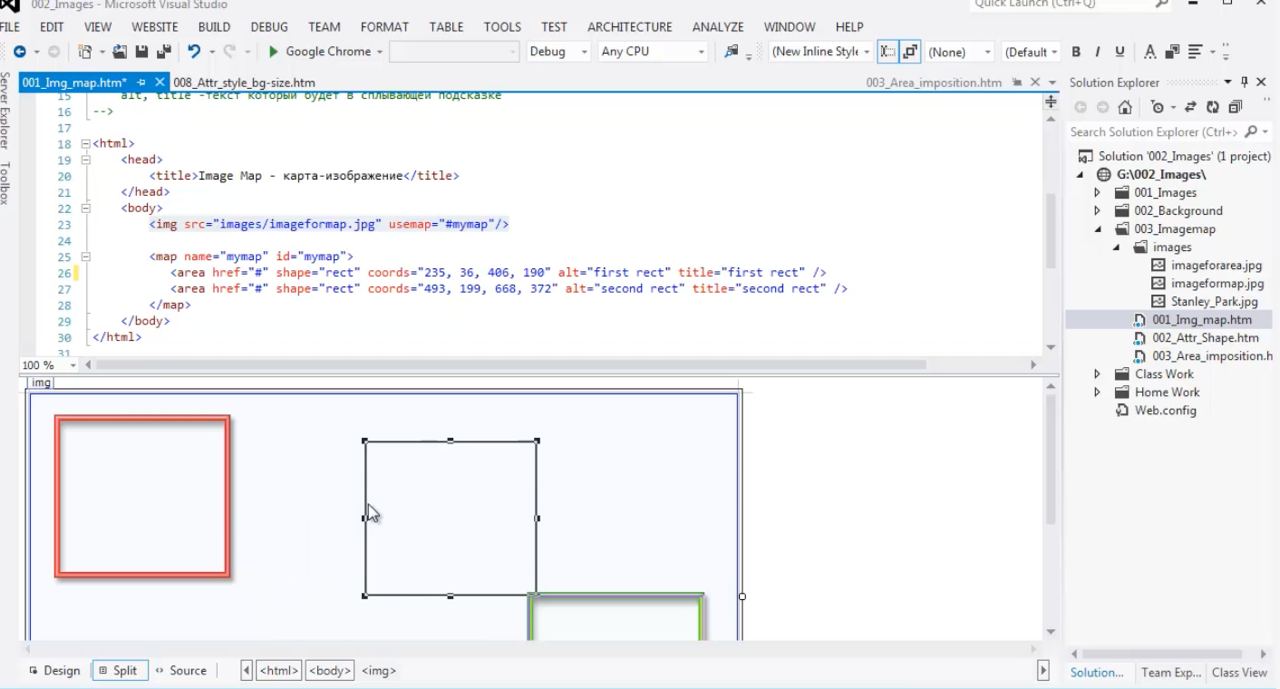Expand the Class Work folder
The image size is (1280, 689).
tap(1097, 374)
